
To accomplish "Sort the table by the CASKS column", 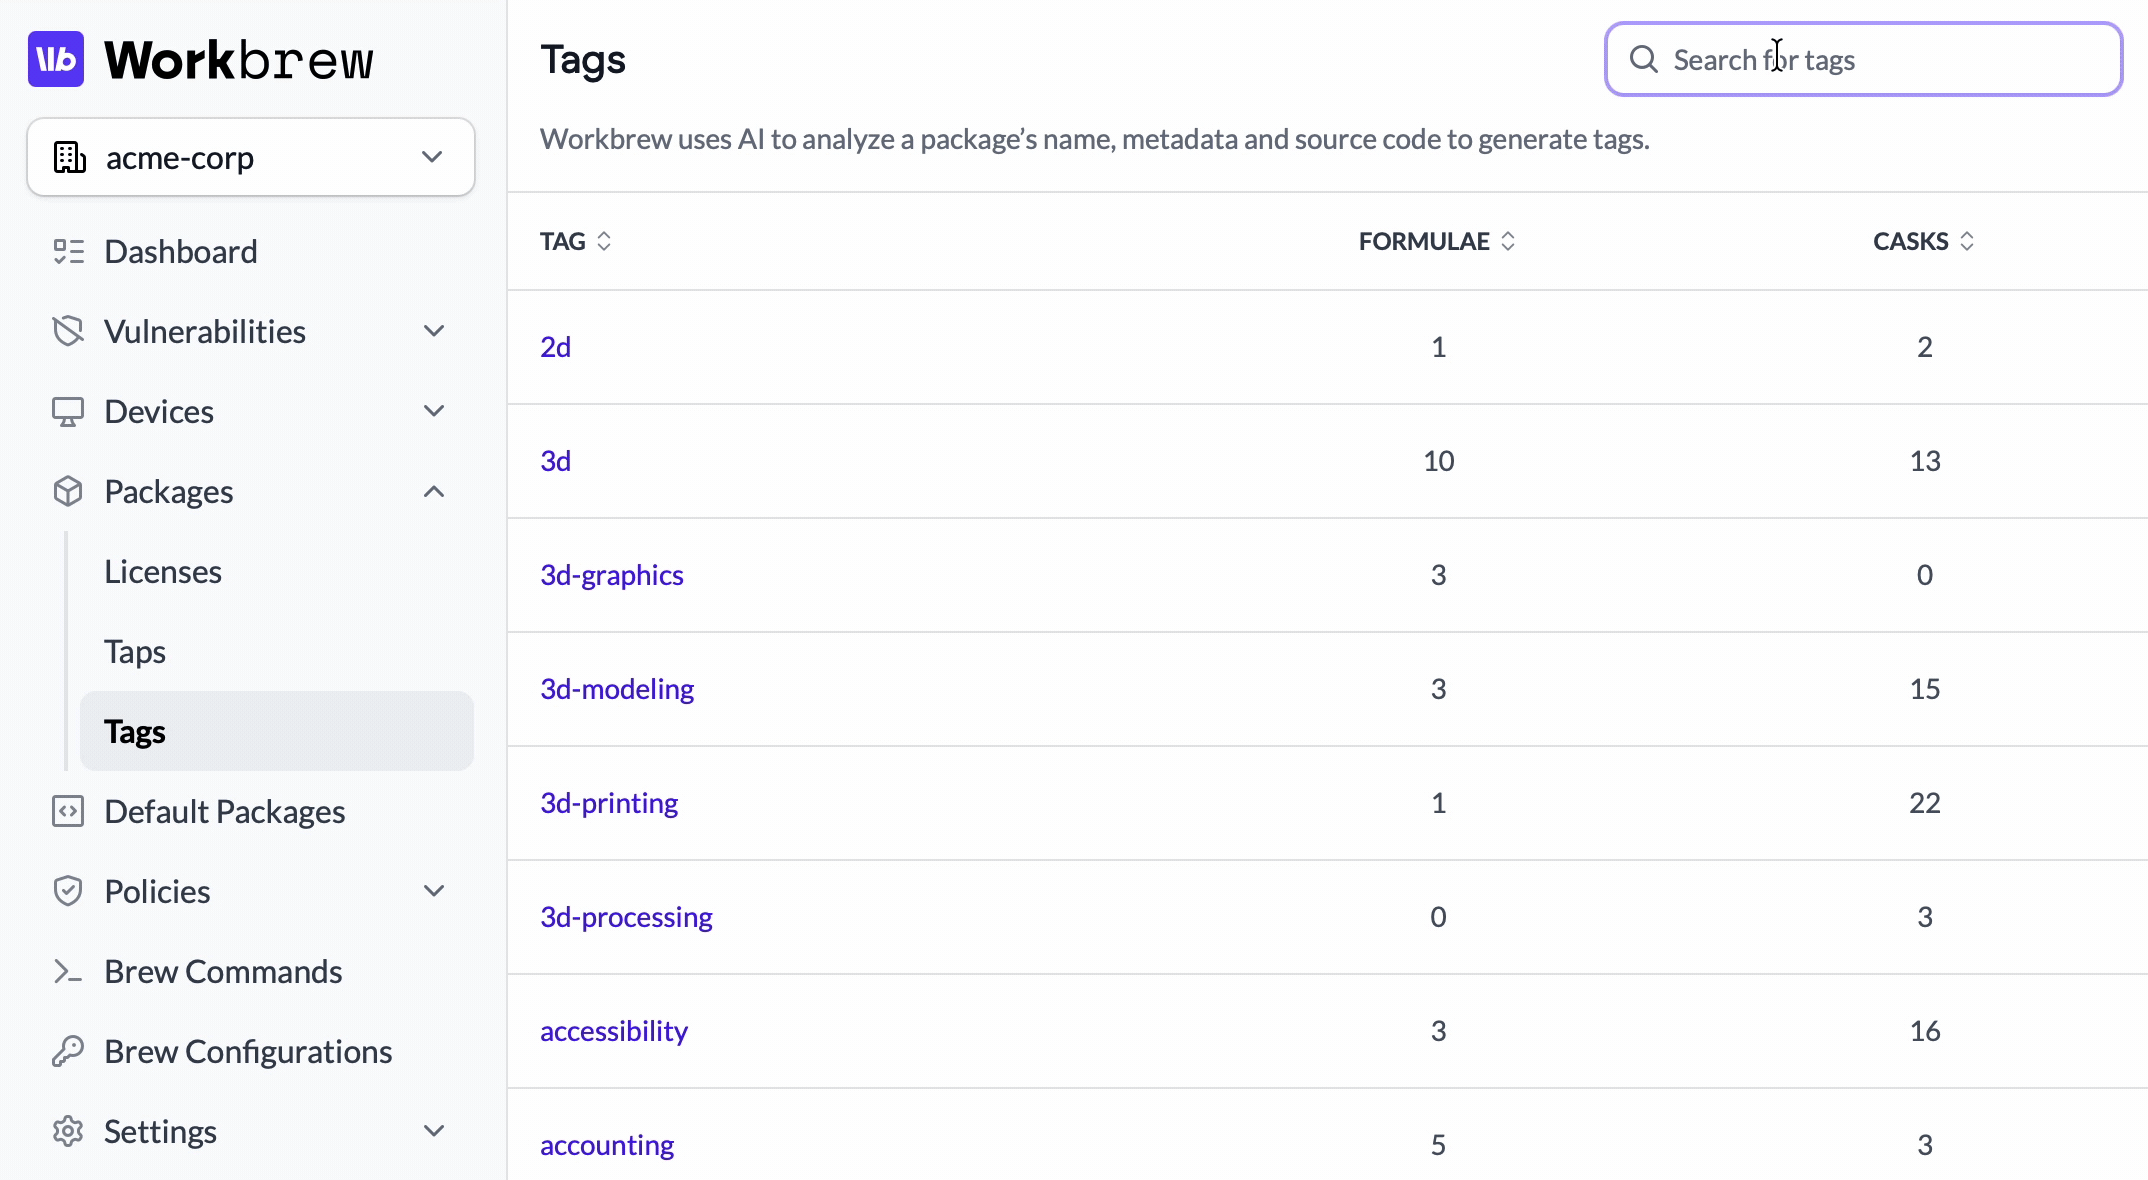I will 1922,241.
